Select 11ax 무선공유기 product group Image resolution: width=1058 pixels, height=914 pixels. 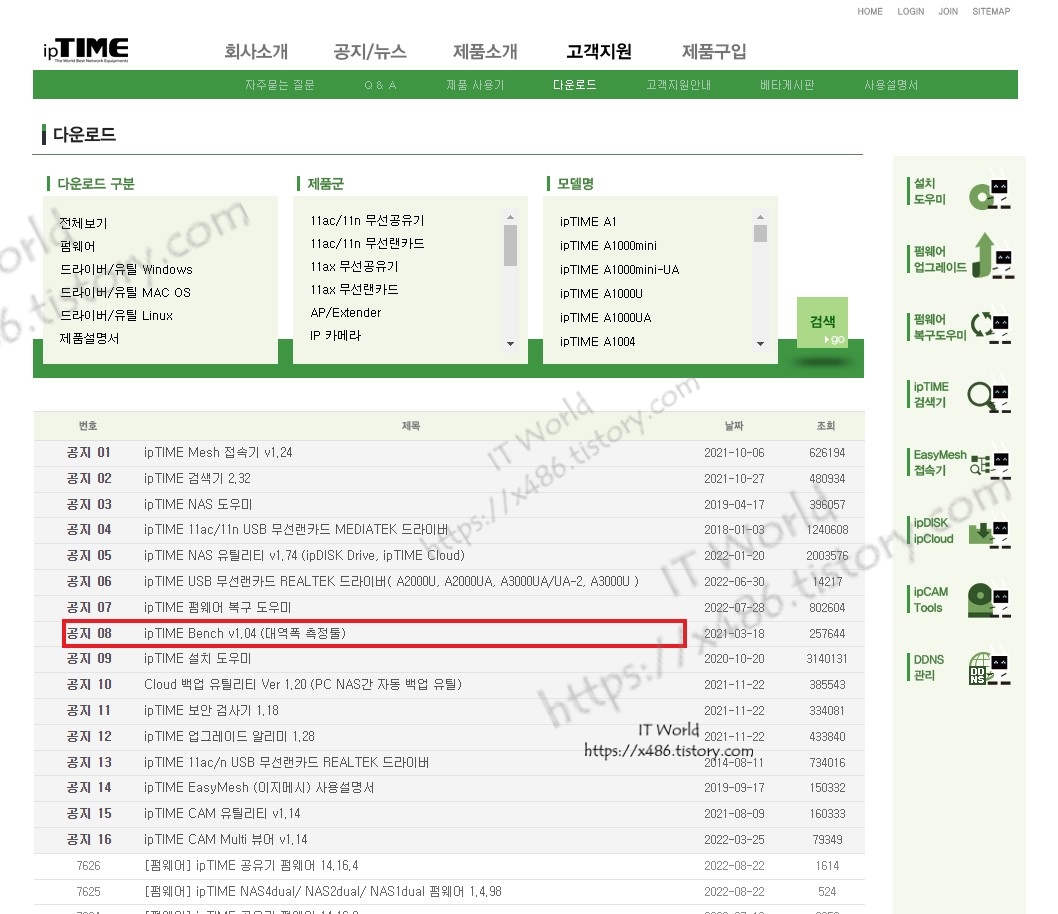(x=354, y=266)
